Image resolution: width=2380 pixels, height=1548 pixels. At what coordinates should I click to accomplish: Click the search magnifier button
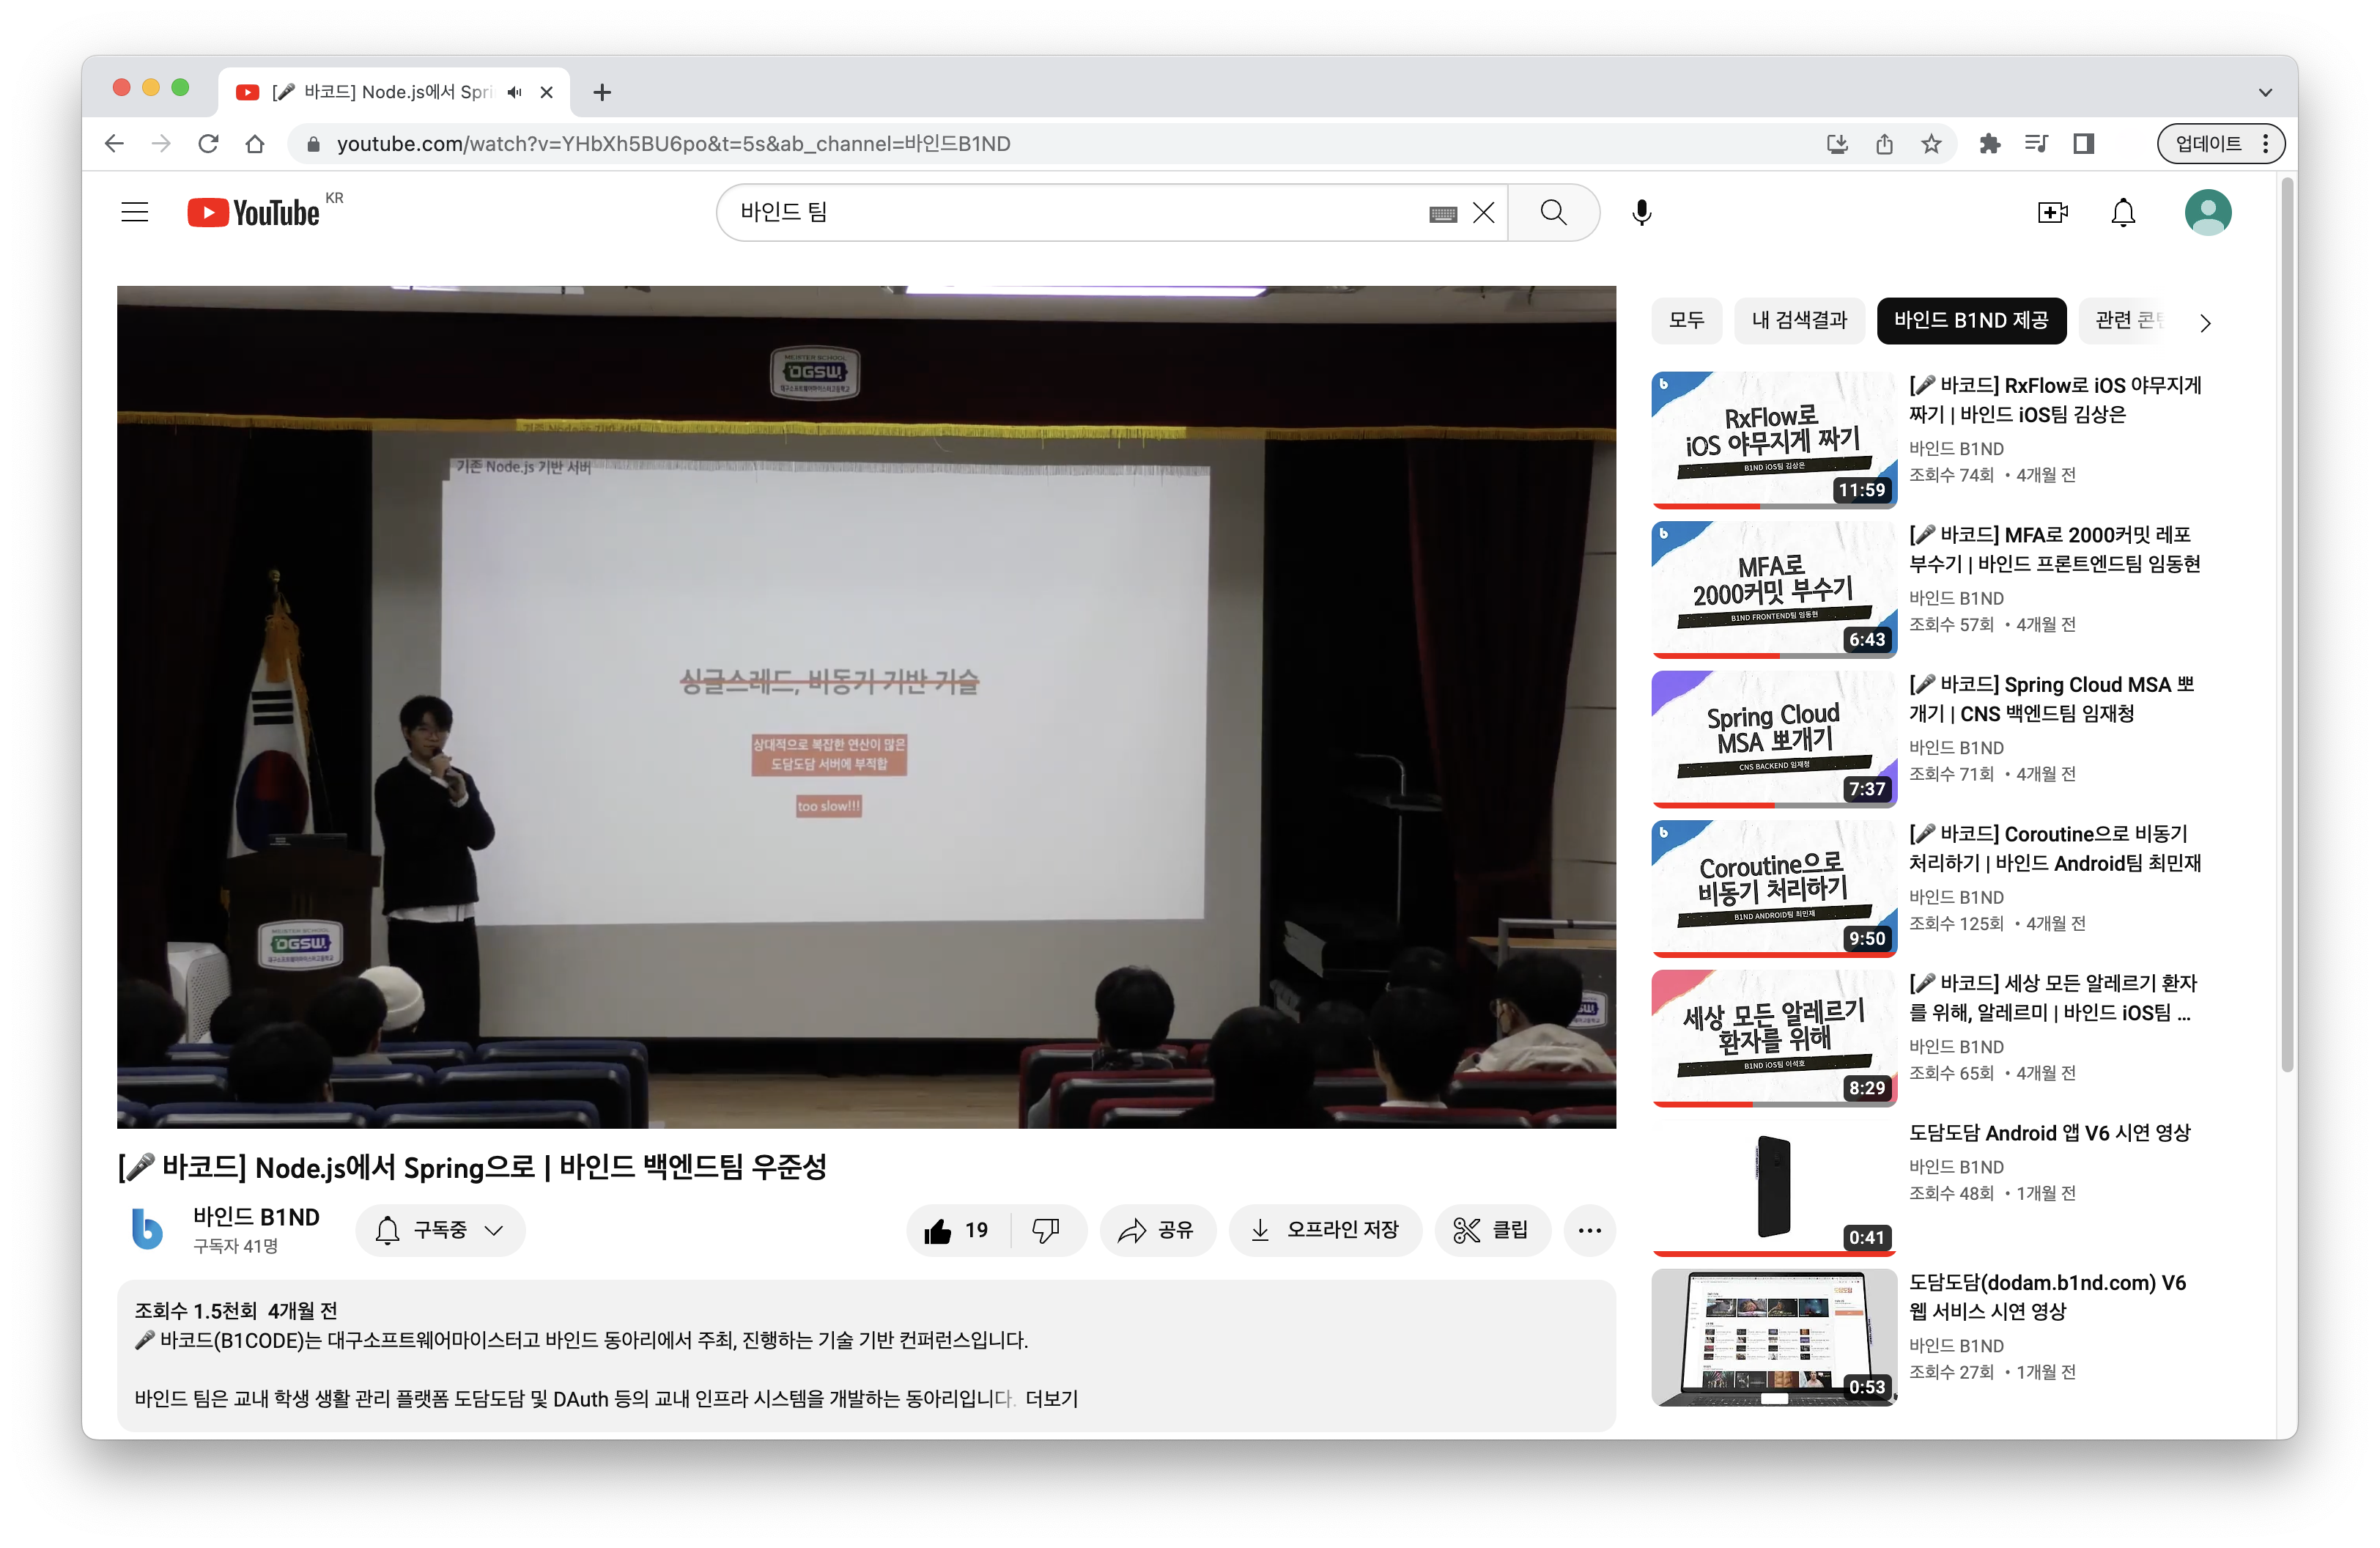point(1553,212)
